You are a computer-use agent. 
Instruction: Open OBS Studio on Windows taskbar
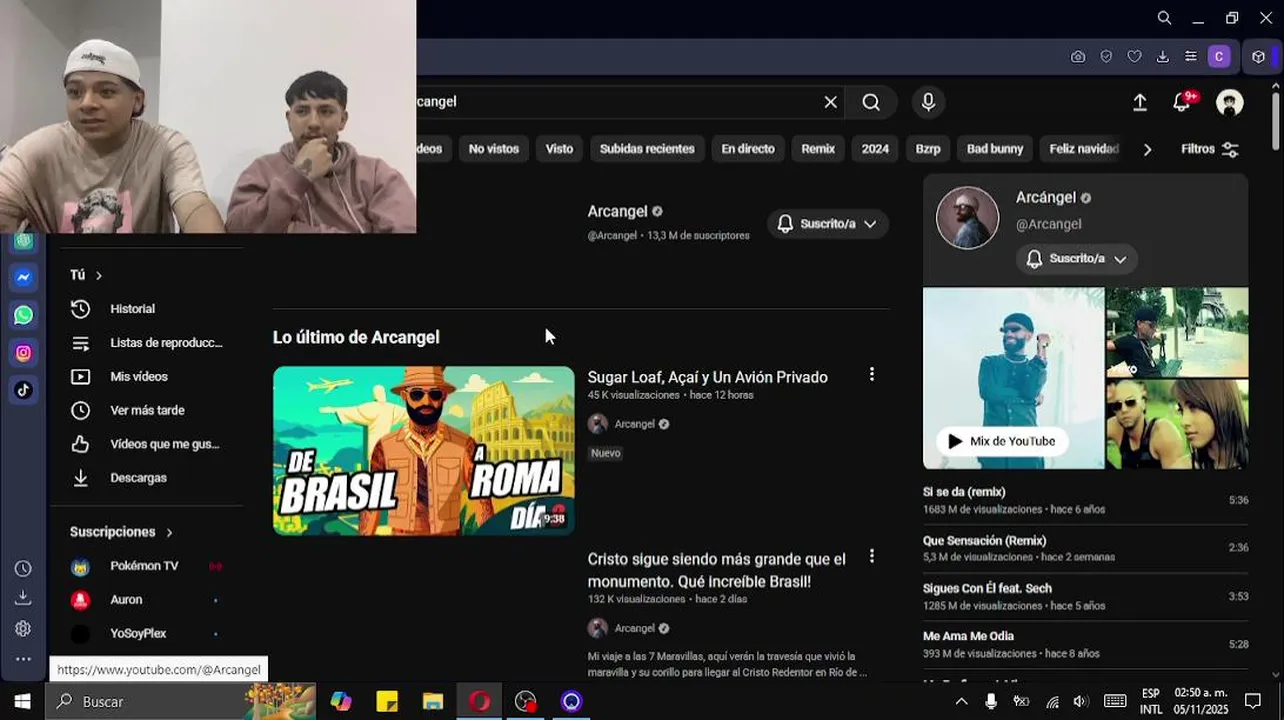click(526, 701)
